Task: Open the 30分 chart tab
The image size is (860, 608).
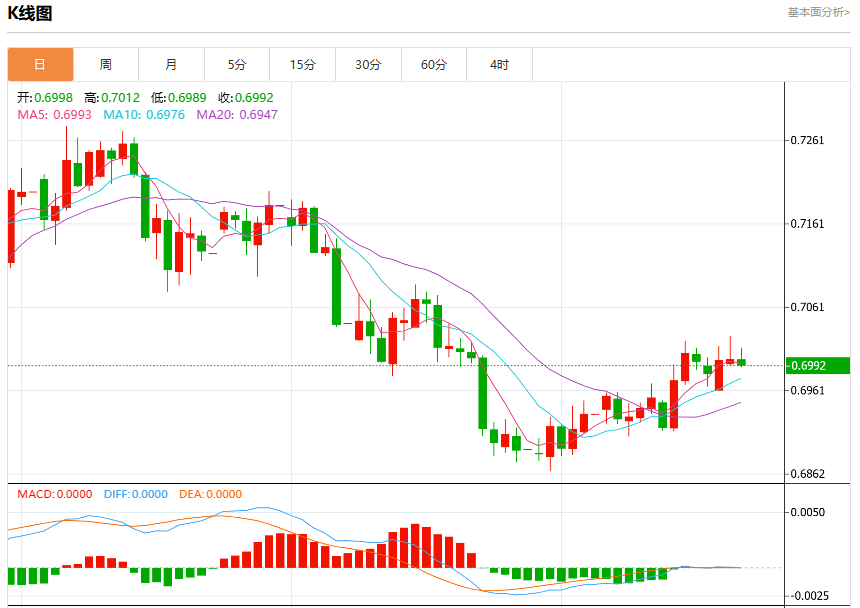Action: (368, 65)
